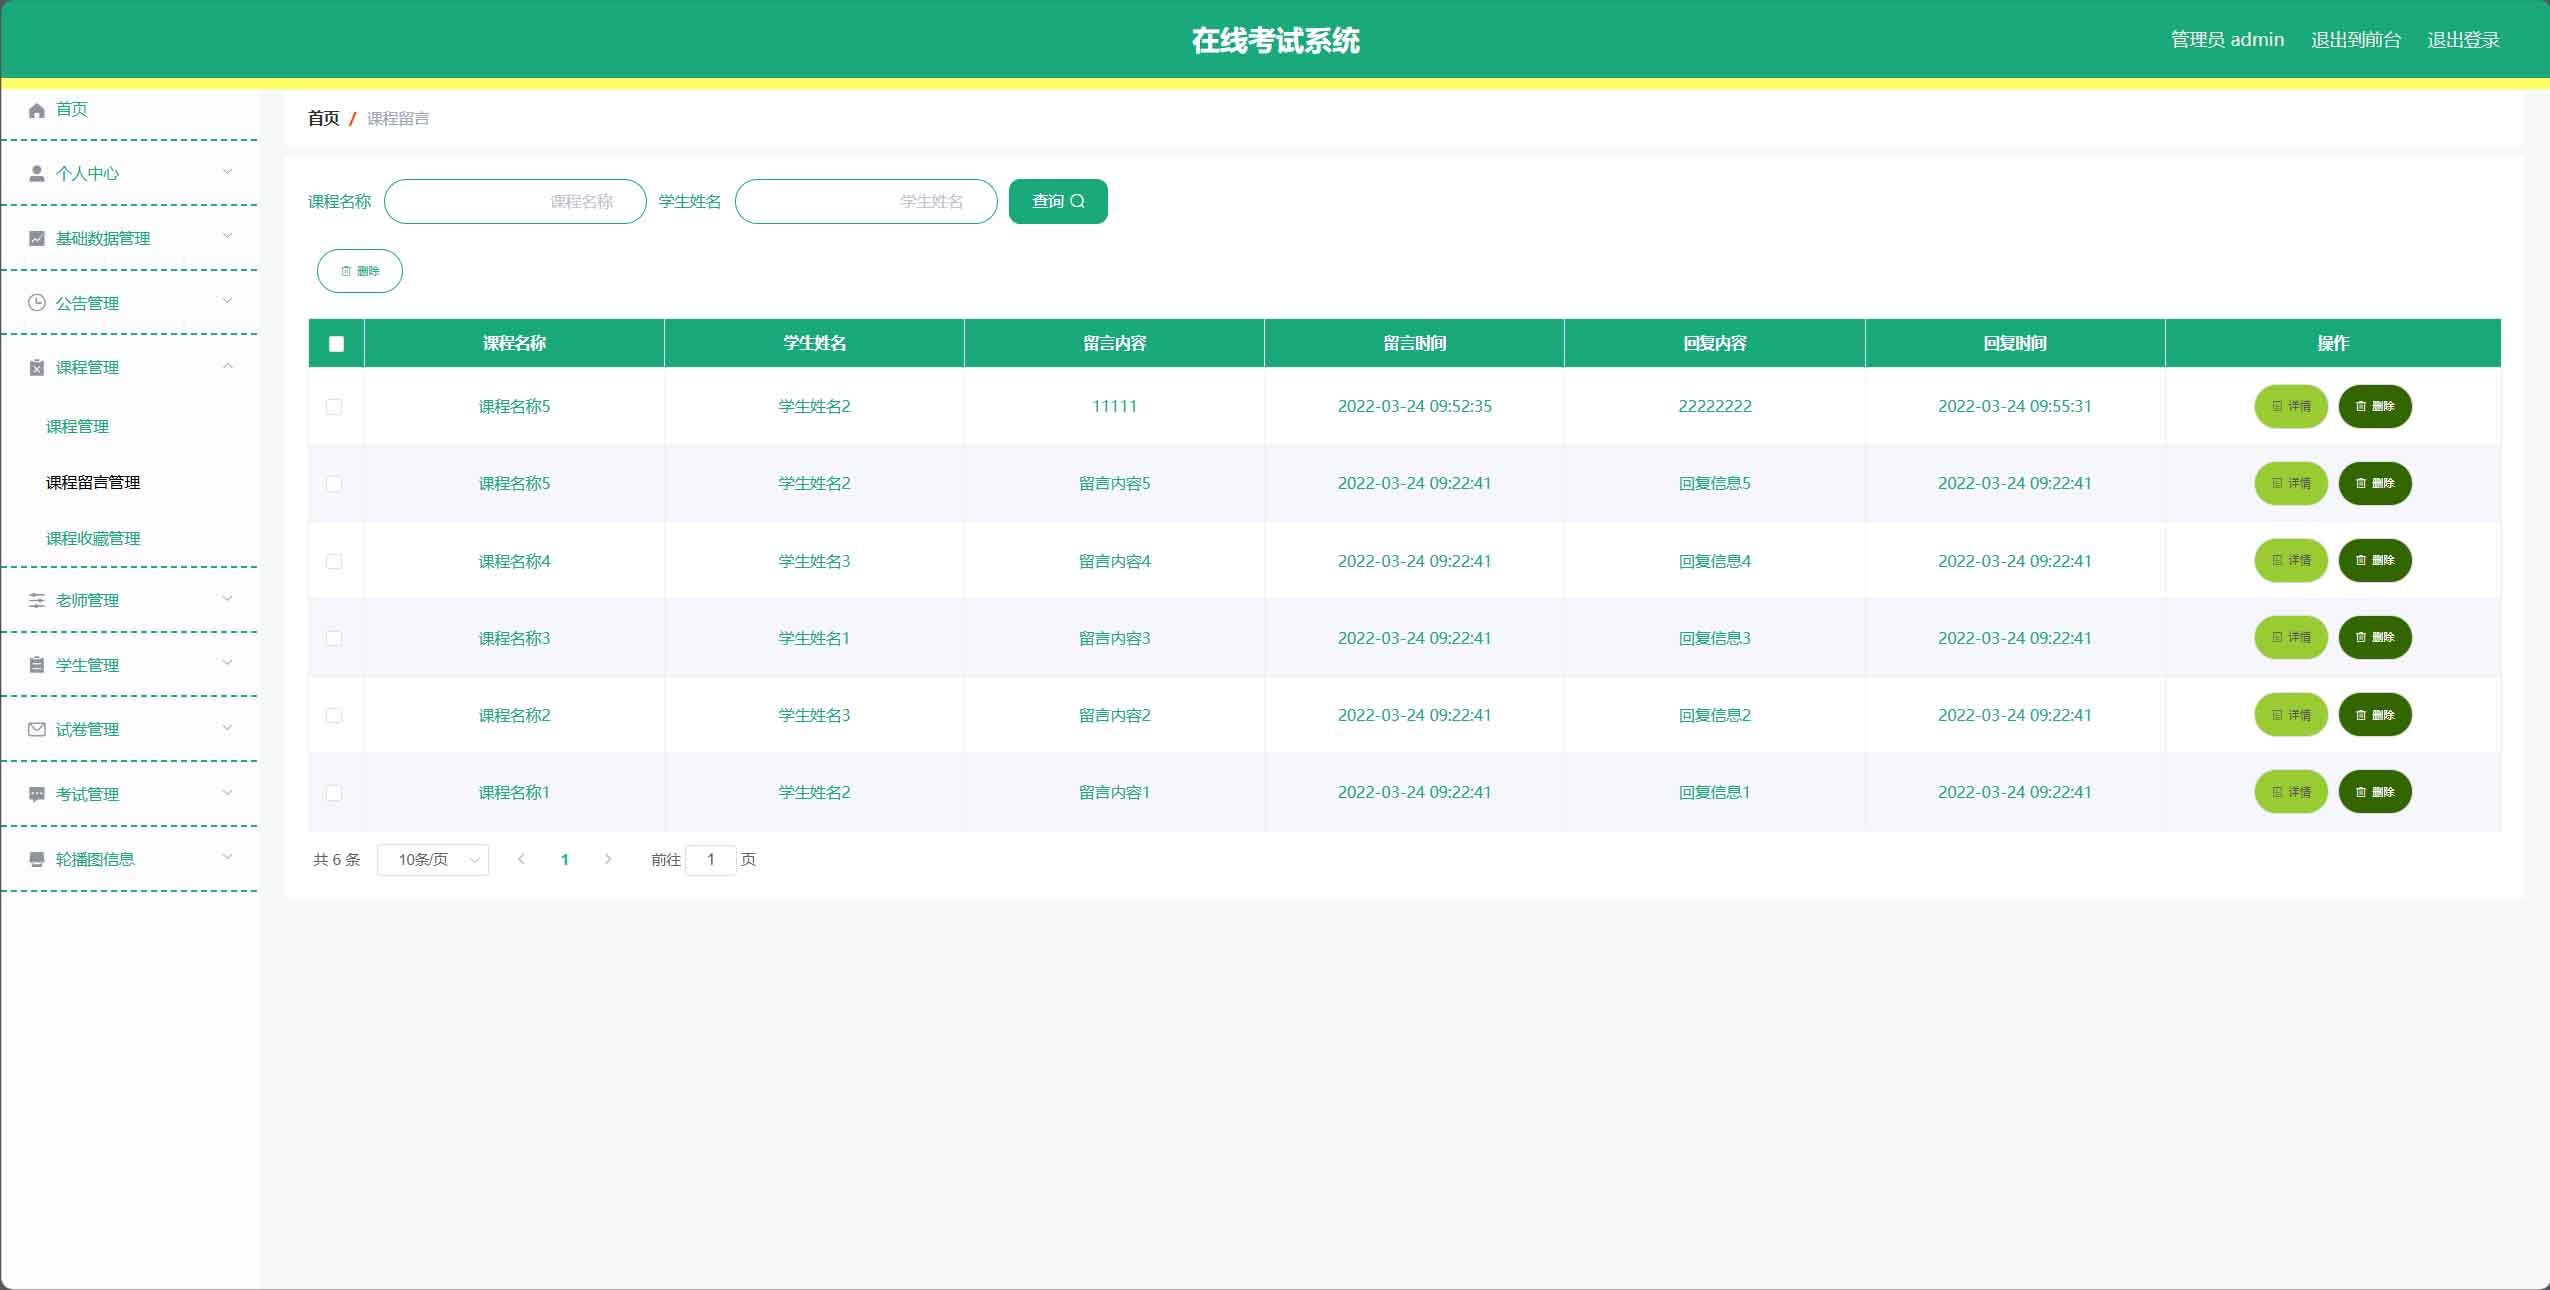Click 管理员 admin in header
This screenshot has width=2550, height=1290.
pos(2227,40)
